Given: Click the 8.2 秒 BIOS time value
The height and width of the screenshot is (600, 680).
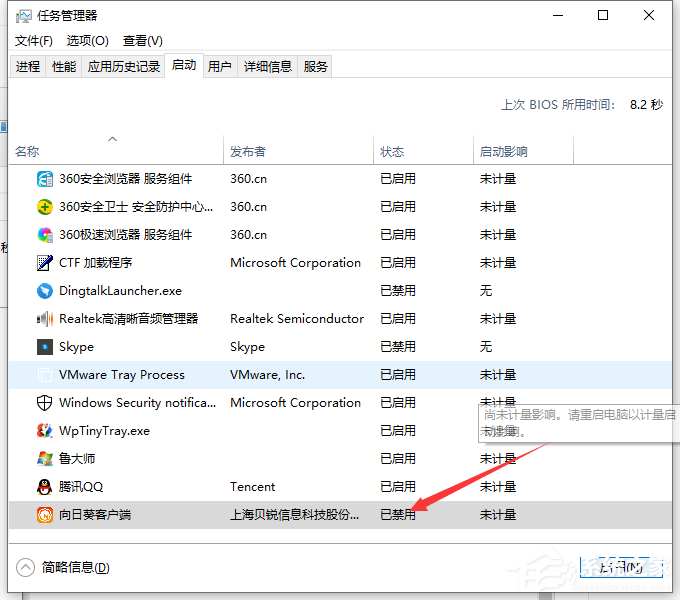Looking at the screenshot, I should [646, 104].
